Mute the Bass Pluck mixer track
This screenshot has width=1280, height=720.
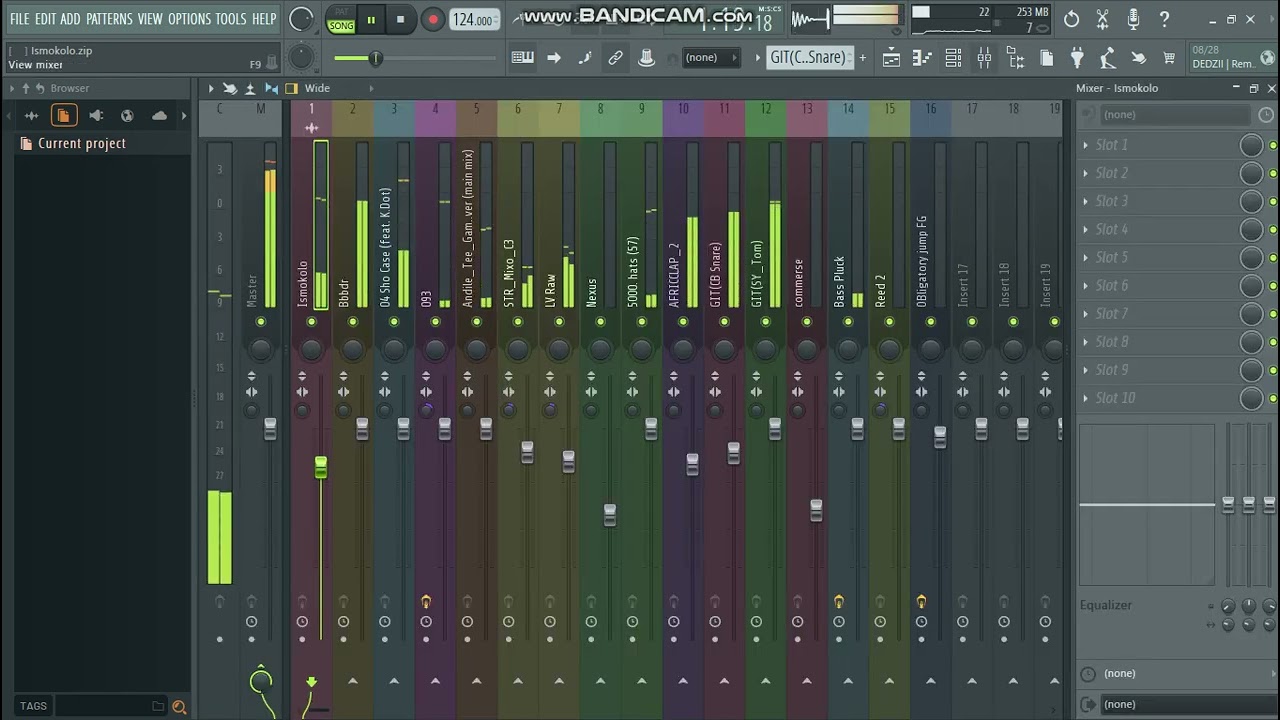pos(848,322)
